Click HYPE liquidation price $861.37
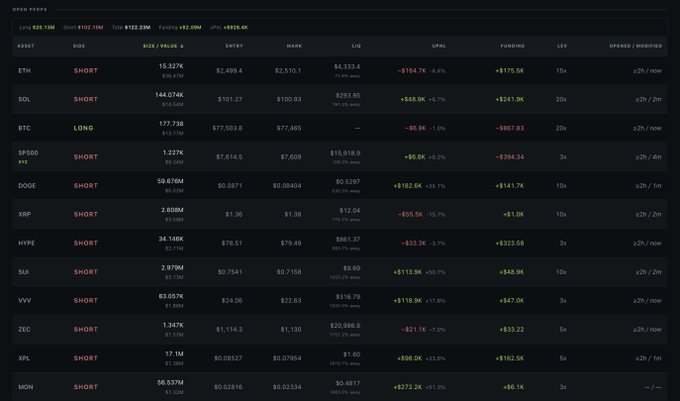Viewport: 680px width, 401px height. [x=348, y=239]
